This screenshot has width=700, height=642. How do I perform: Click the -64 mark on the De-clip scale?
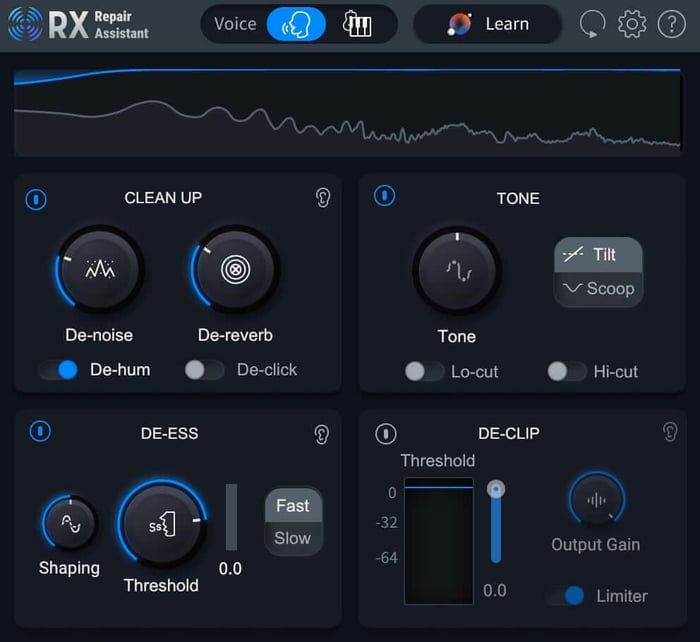[387, 558]
